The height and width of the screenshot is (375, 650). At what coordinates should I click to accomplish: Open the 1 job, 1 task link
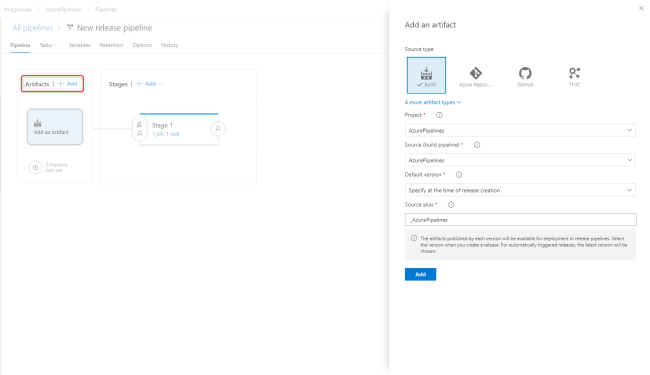(x=165, y=134)
